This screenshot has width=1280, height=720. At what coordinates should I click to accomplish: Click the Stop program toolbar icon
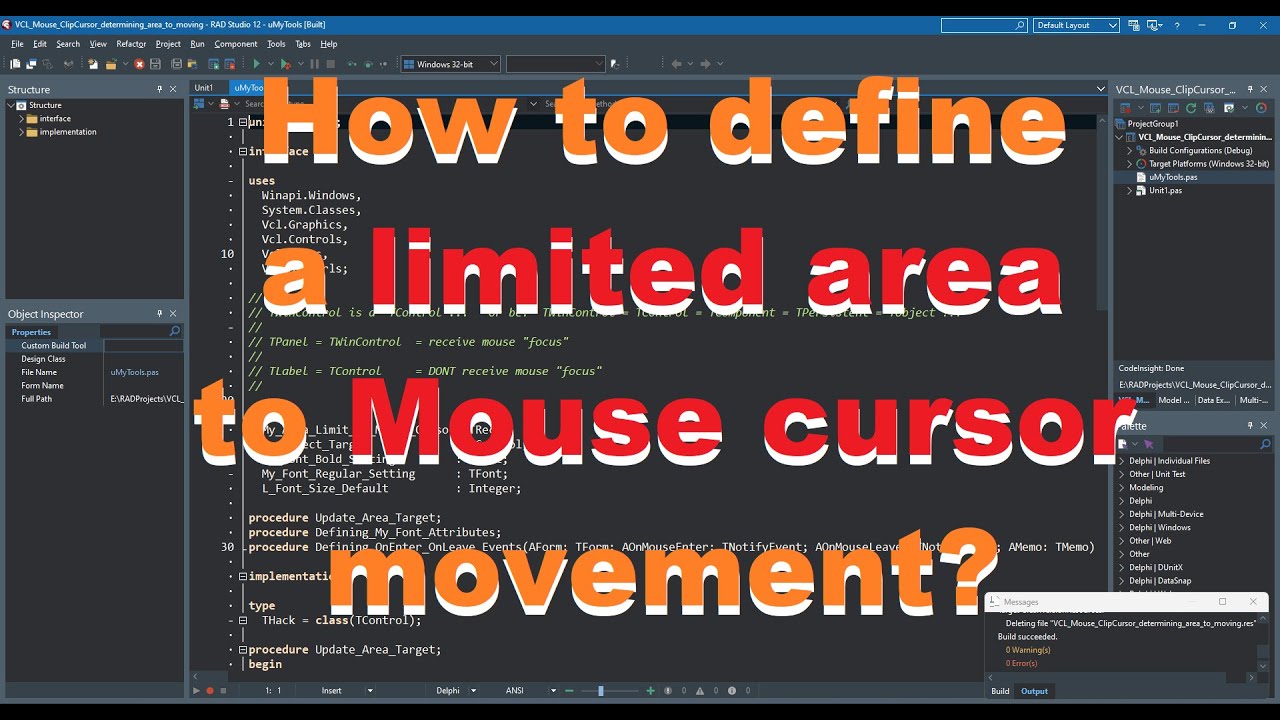331,64
